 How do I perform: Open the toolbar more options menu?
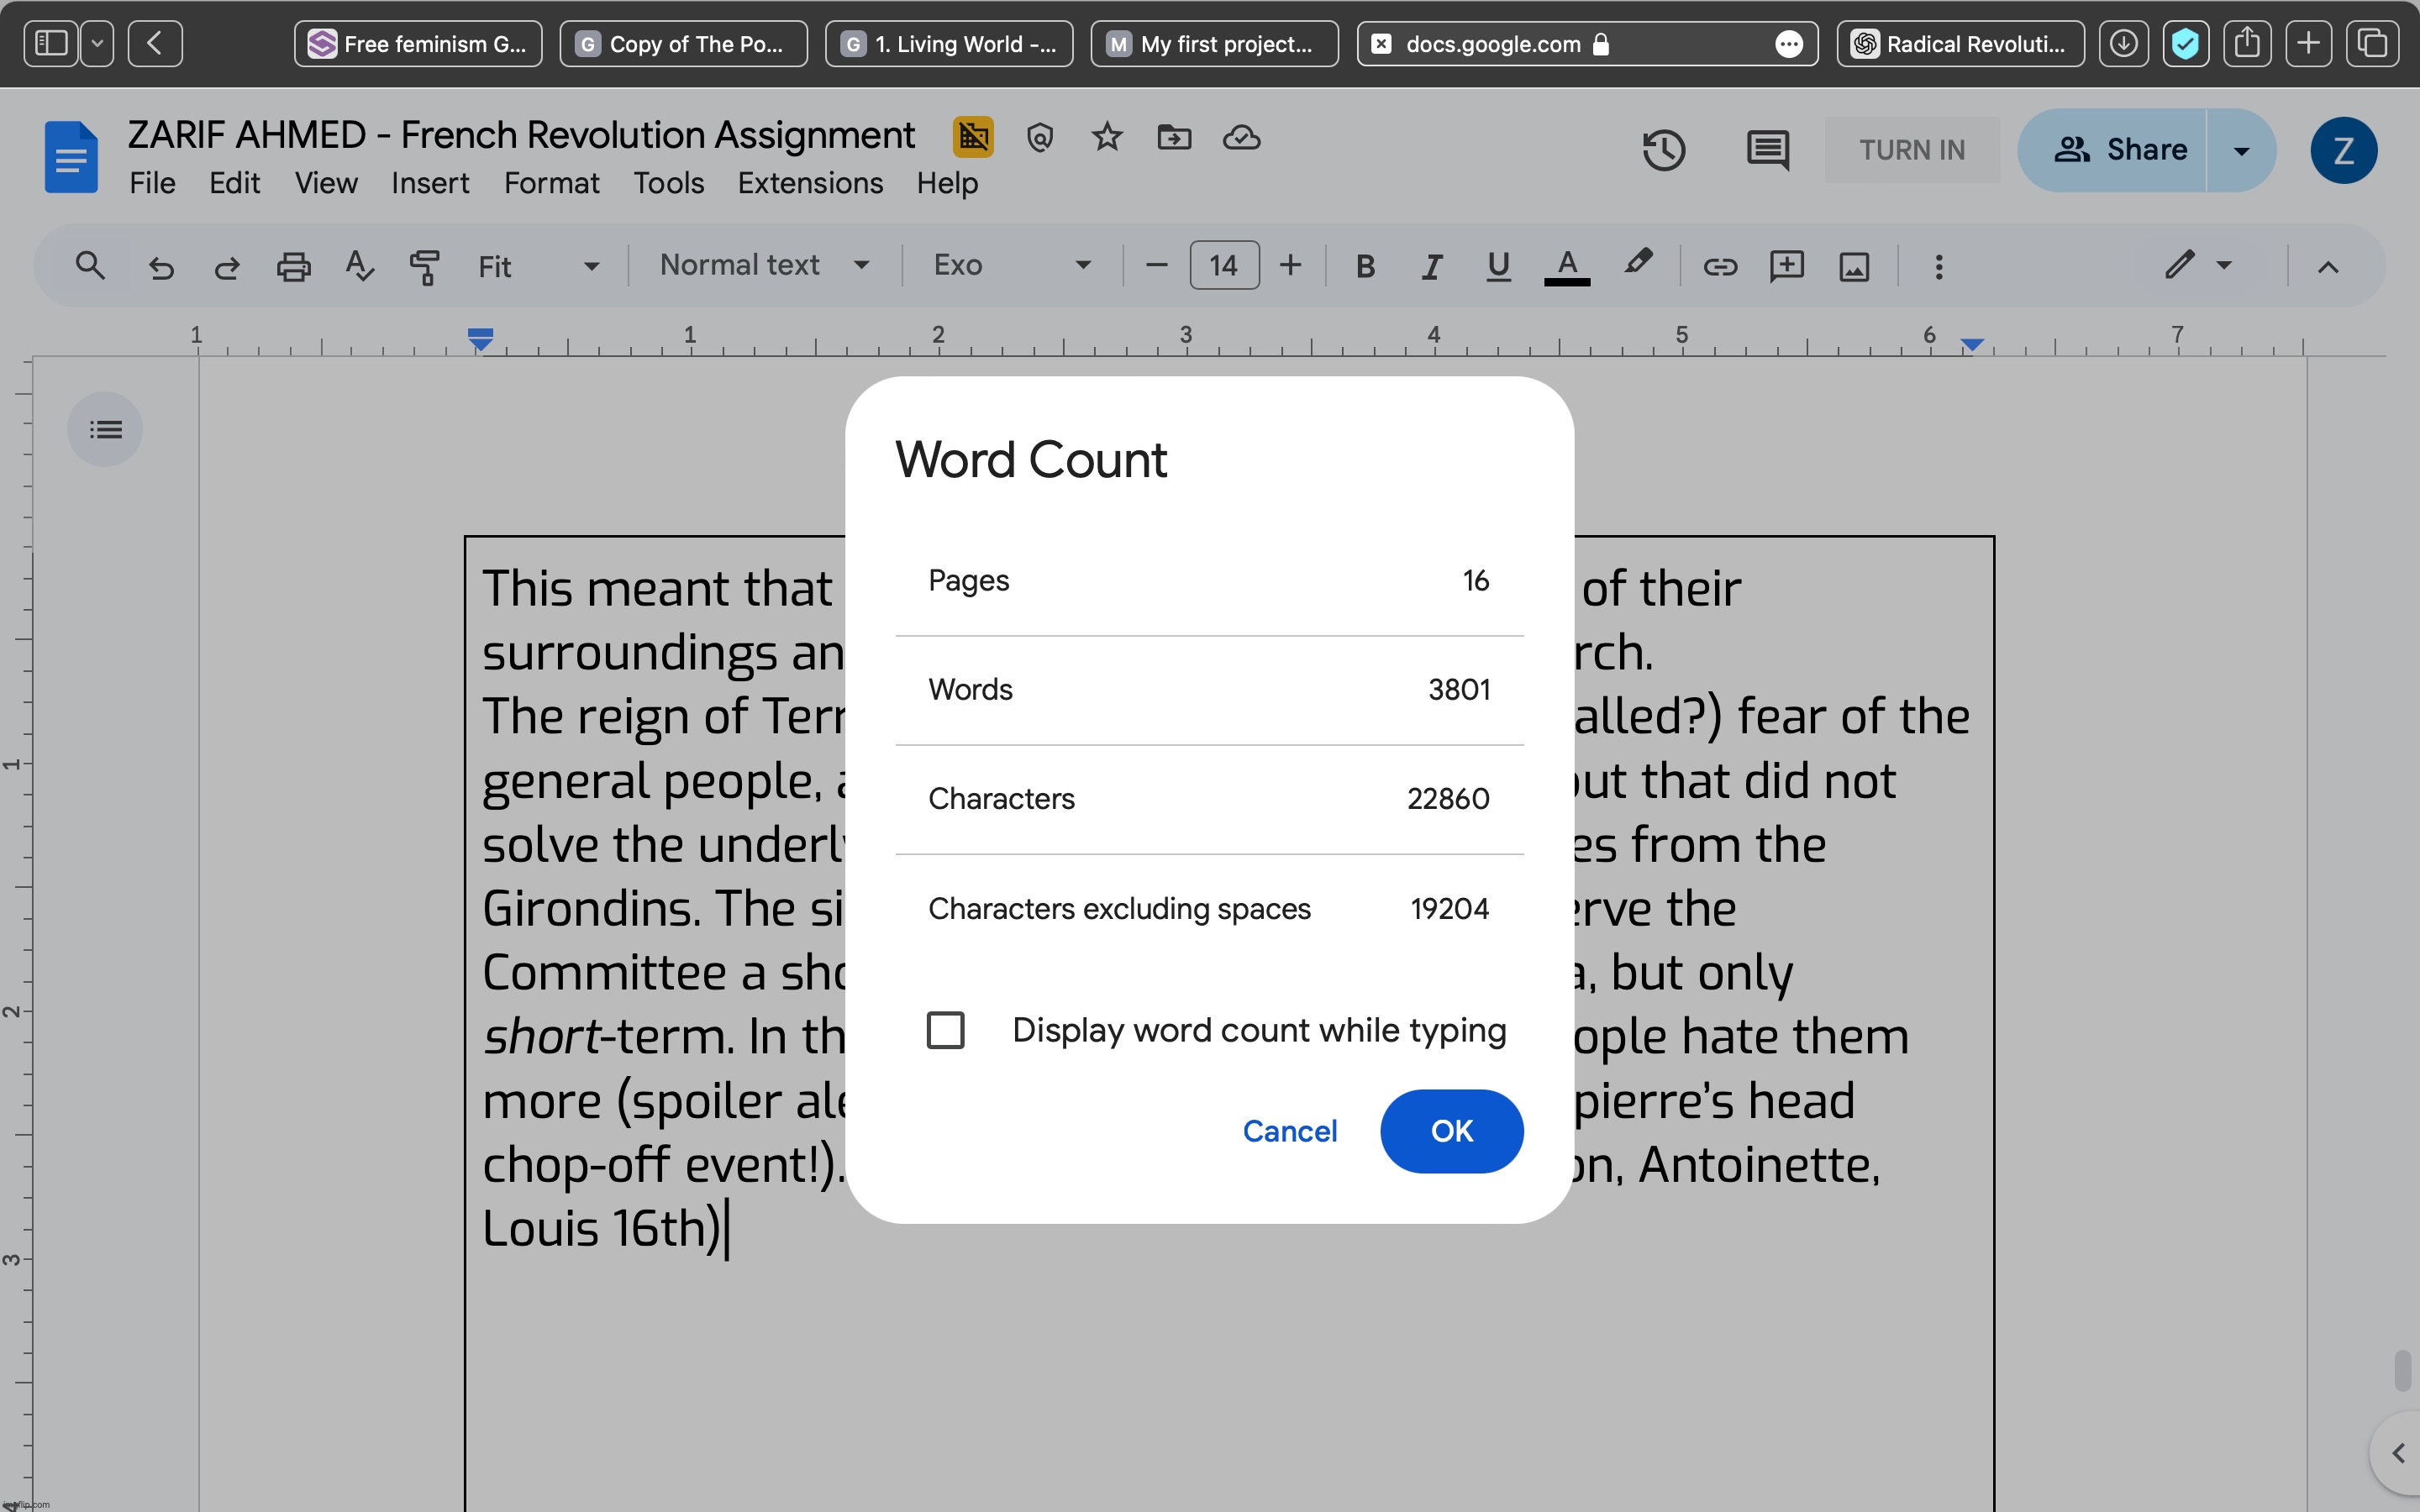tap(1939, 267)
